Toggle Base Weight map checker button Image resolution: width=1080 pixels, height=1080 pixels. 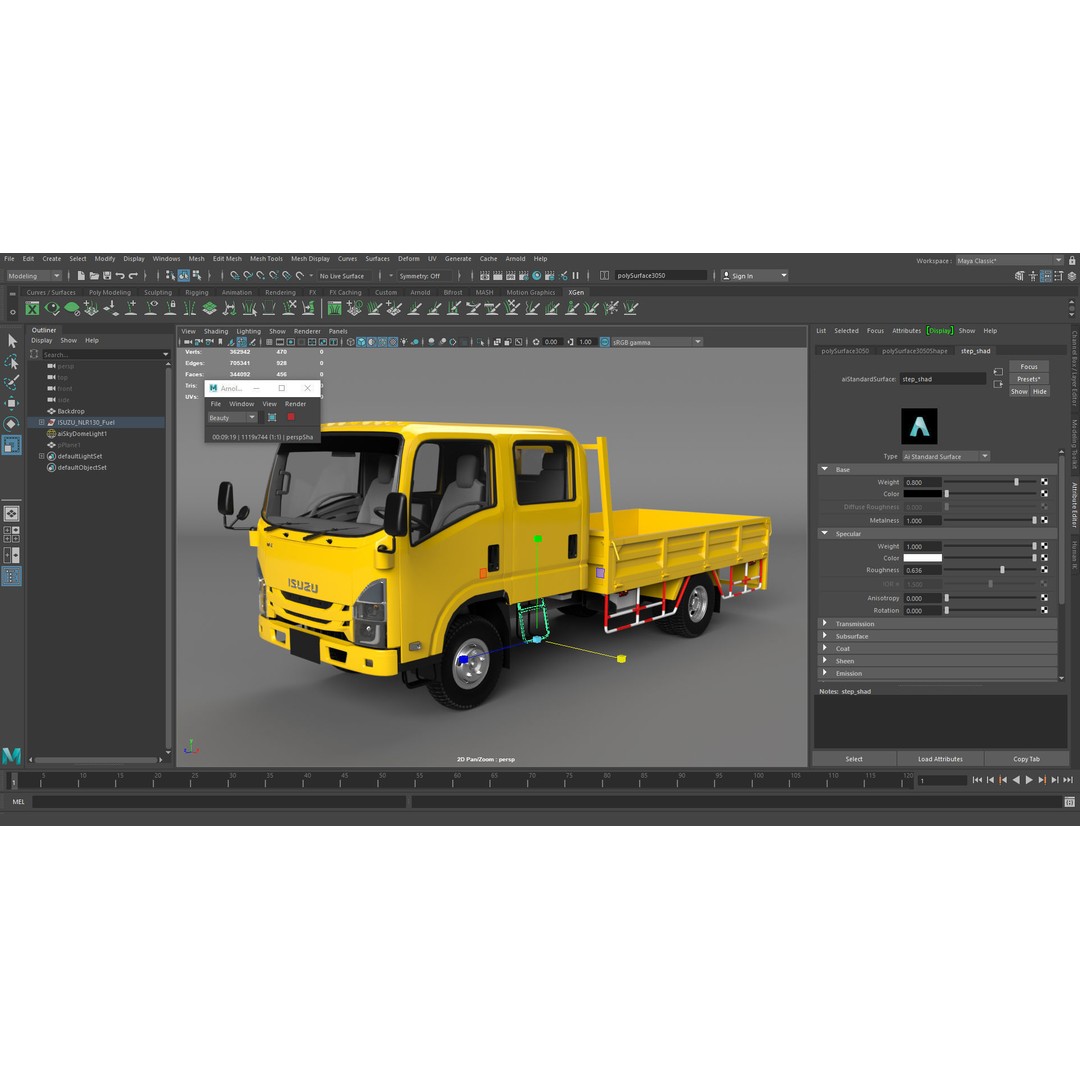[x=1044, y=482]
